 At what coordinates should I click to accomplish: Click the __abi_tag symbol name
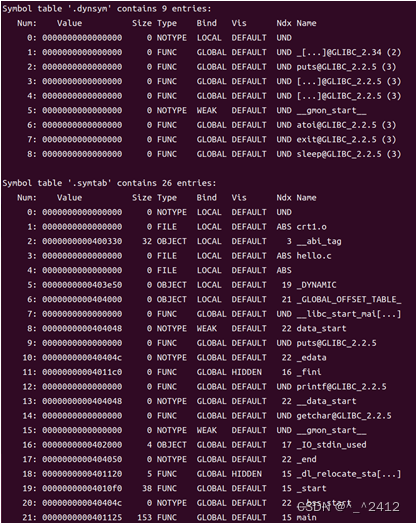point(319,241)
